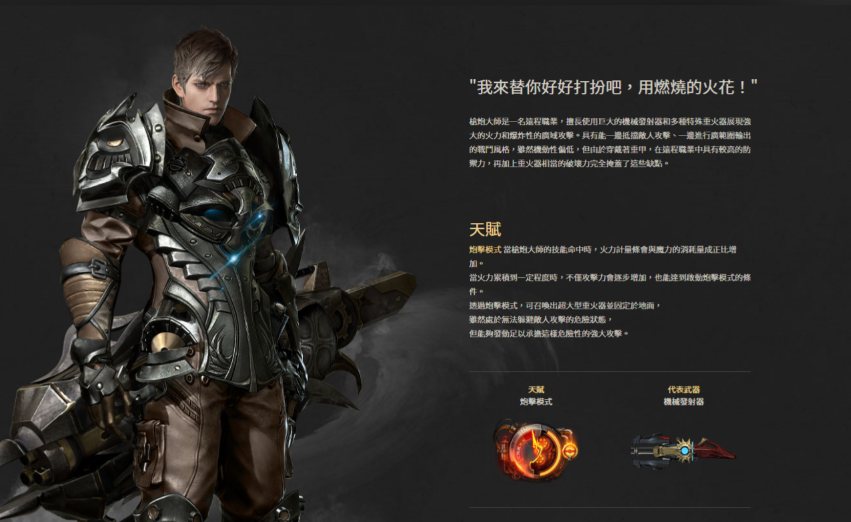Select the 機械發射器 caption text
The height and width of the screenshot is (522, 851).
(683, 402)
